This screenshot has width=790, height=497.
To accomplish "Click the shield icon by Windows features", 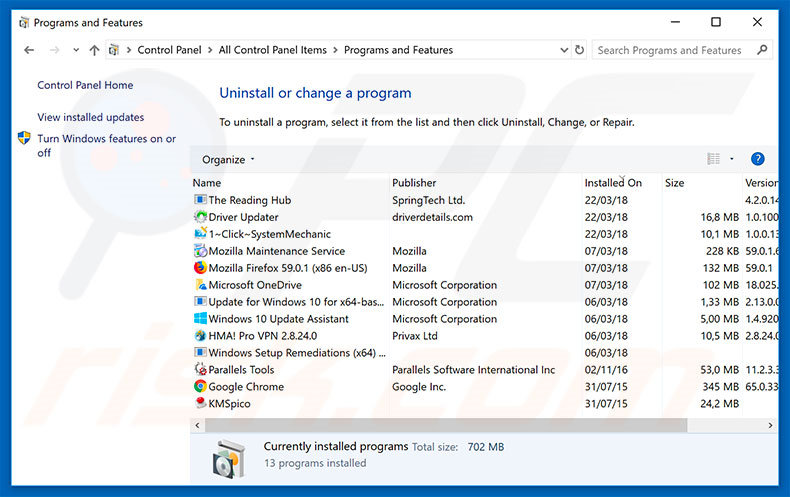I will click(x=24, y=138).
